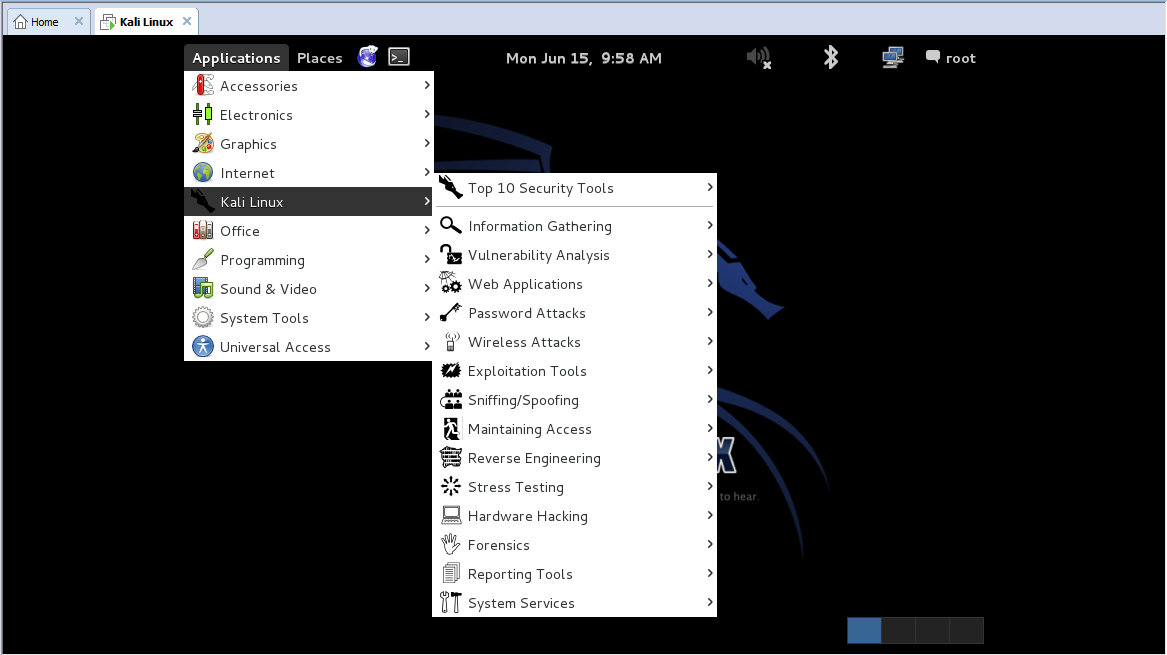
Task: Click the Universal Access icon
Action: pyautogui.click(x=202, y=347)
